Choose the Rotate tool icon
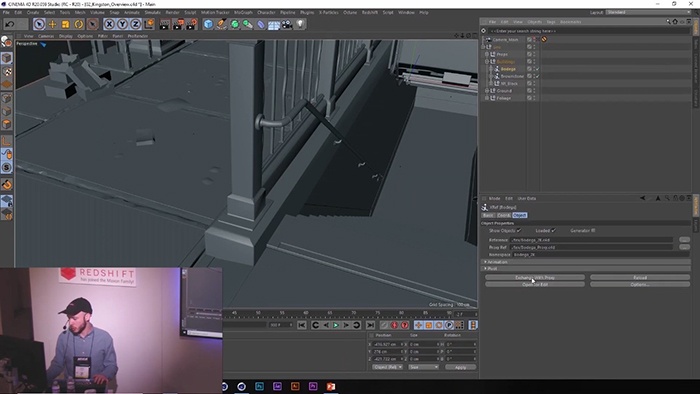Screen dimensions: 700x394 pos(79,24)
